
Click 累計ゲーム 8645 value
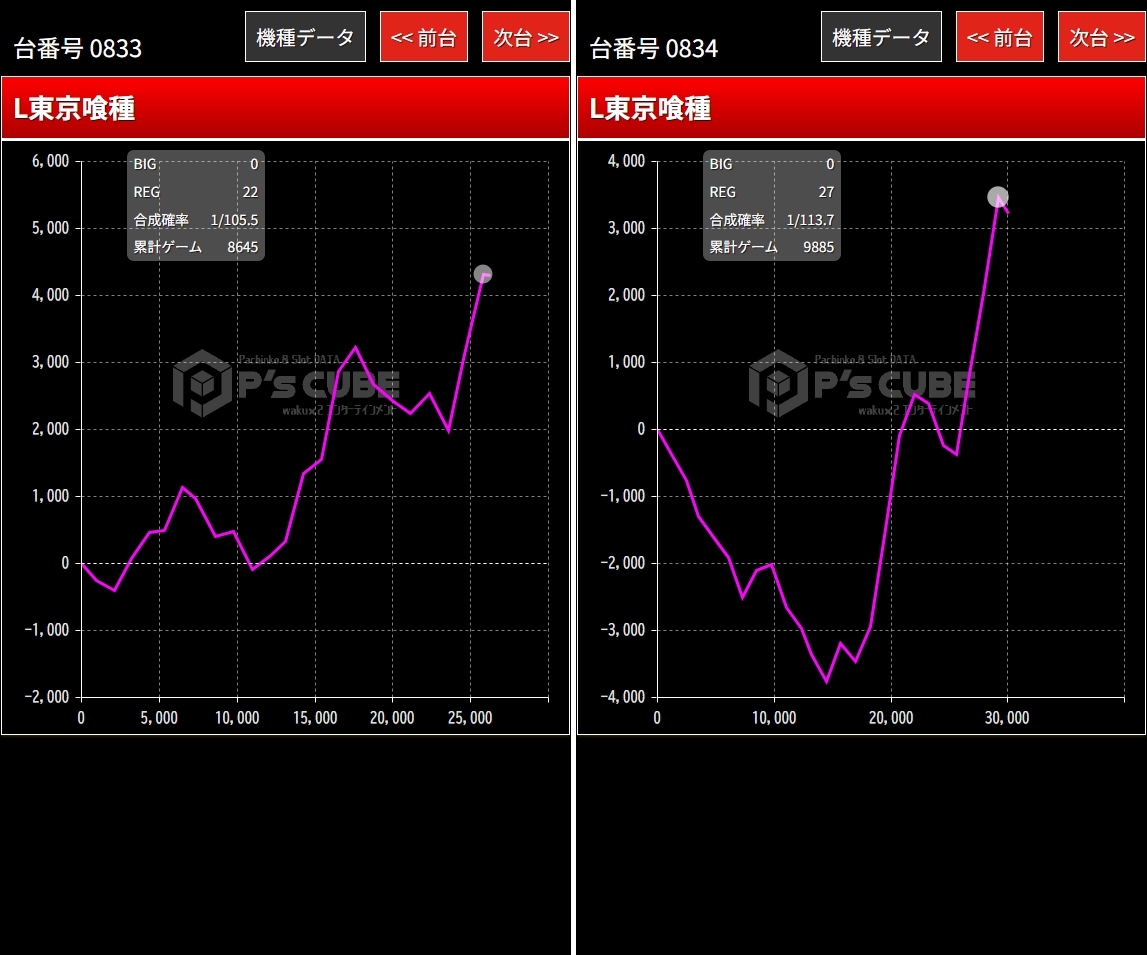pyautogui.click(x=242, y=247)
